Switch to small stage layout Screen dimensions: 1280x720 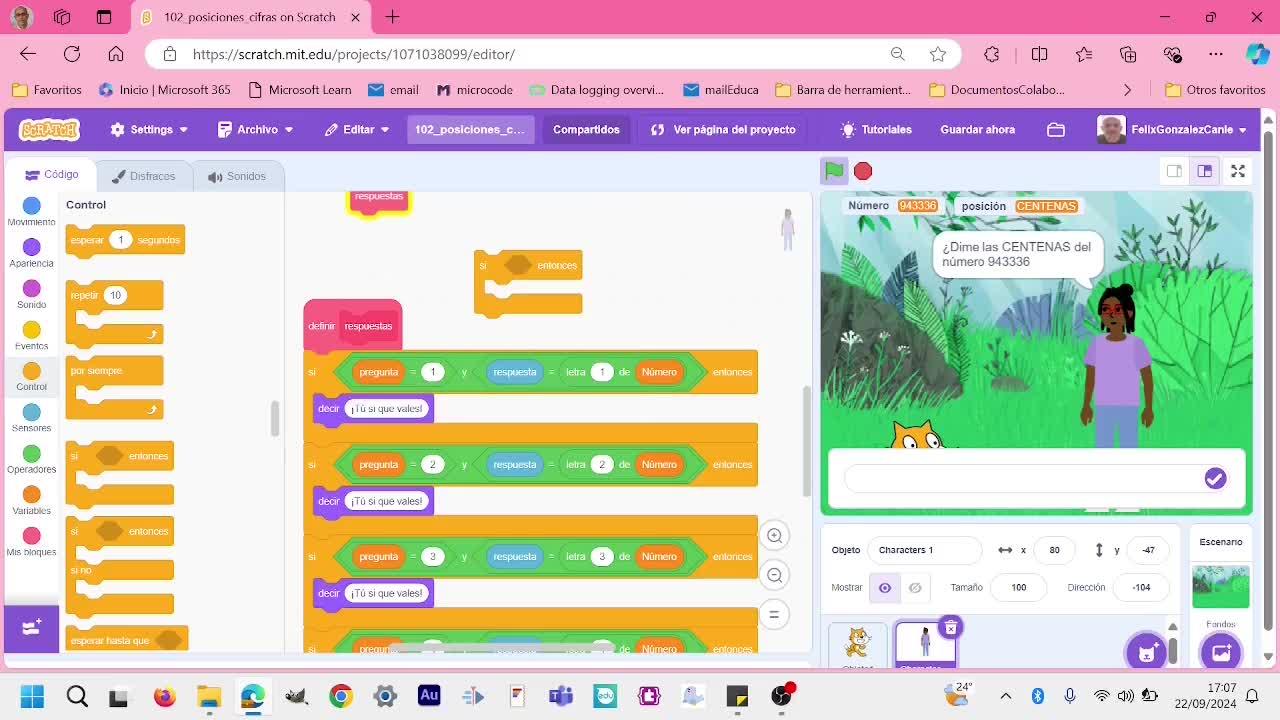click(x=1175, y=171)
